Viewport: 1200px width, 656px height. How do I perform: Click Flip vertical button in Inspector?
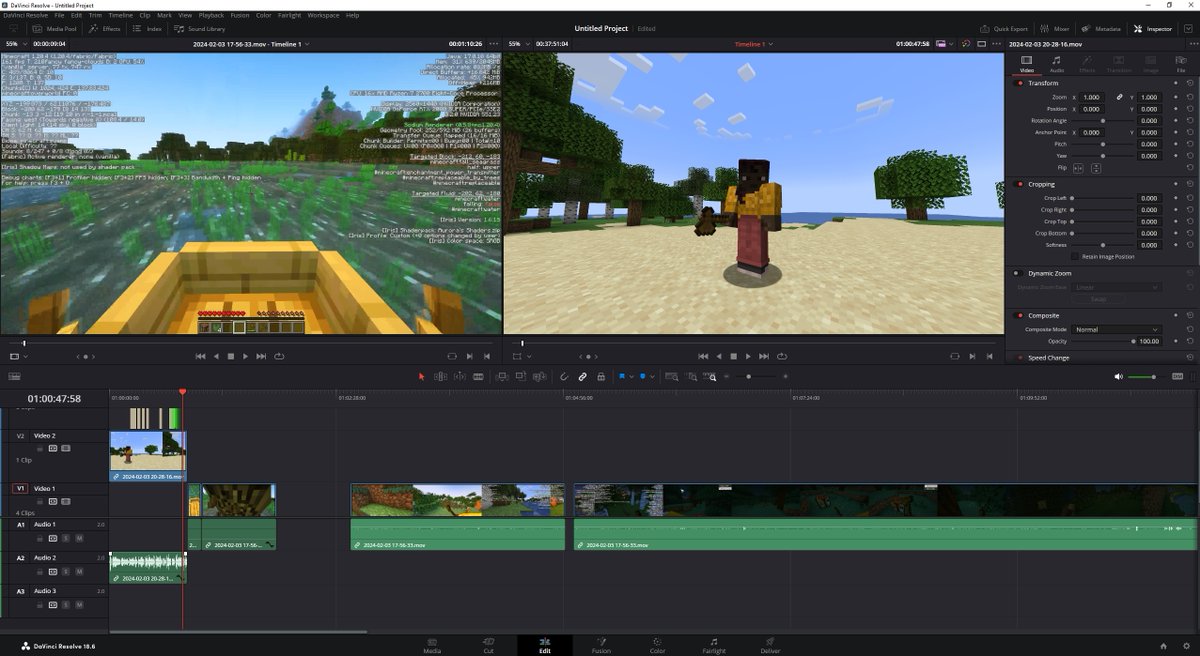pyautogui.click(x=1097, y=167)
